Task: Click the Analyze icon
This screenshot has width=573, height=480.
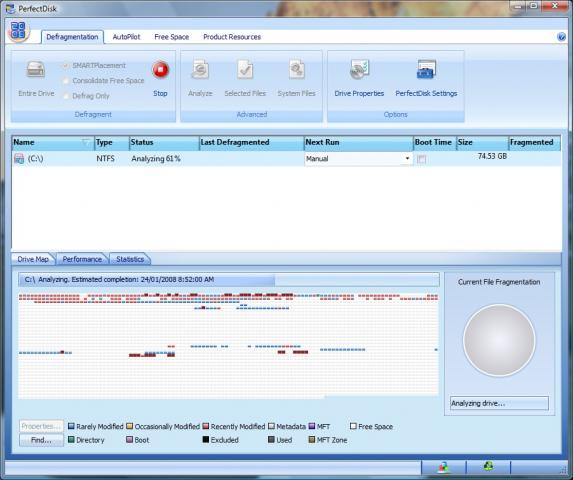Action: tap(200, 70)
